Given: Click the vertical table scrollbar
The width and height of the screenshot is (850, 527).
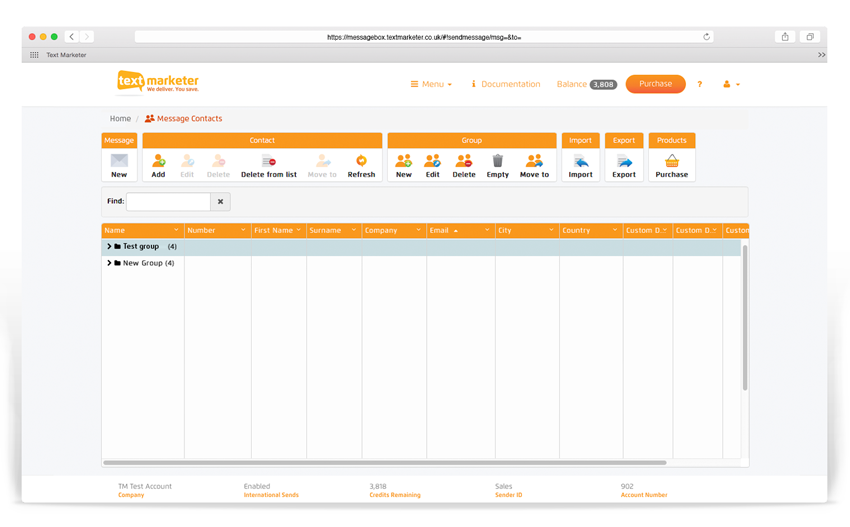Looking at the screenshot, I should (745, 318).
